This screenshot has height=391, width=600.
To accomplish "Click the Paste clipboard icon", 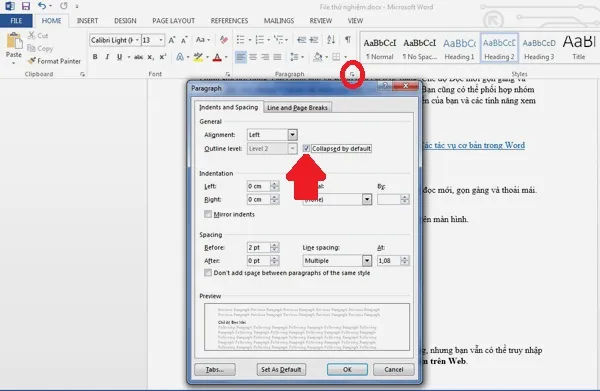I will (x=14, y=41).
